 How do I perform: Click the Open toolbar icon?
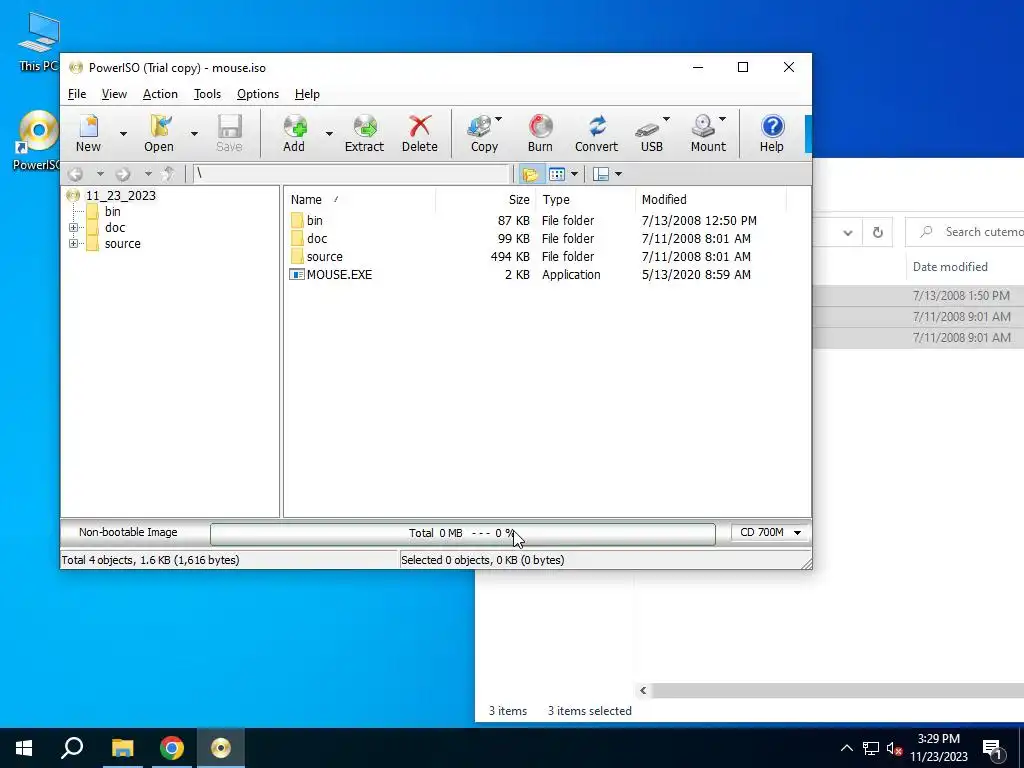point(159,133)
